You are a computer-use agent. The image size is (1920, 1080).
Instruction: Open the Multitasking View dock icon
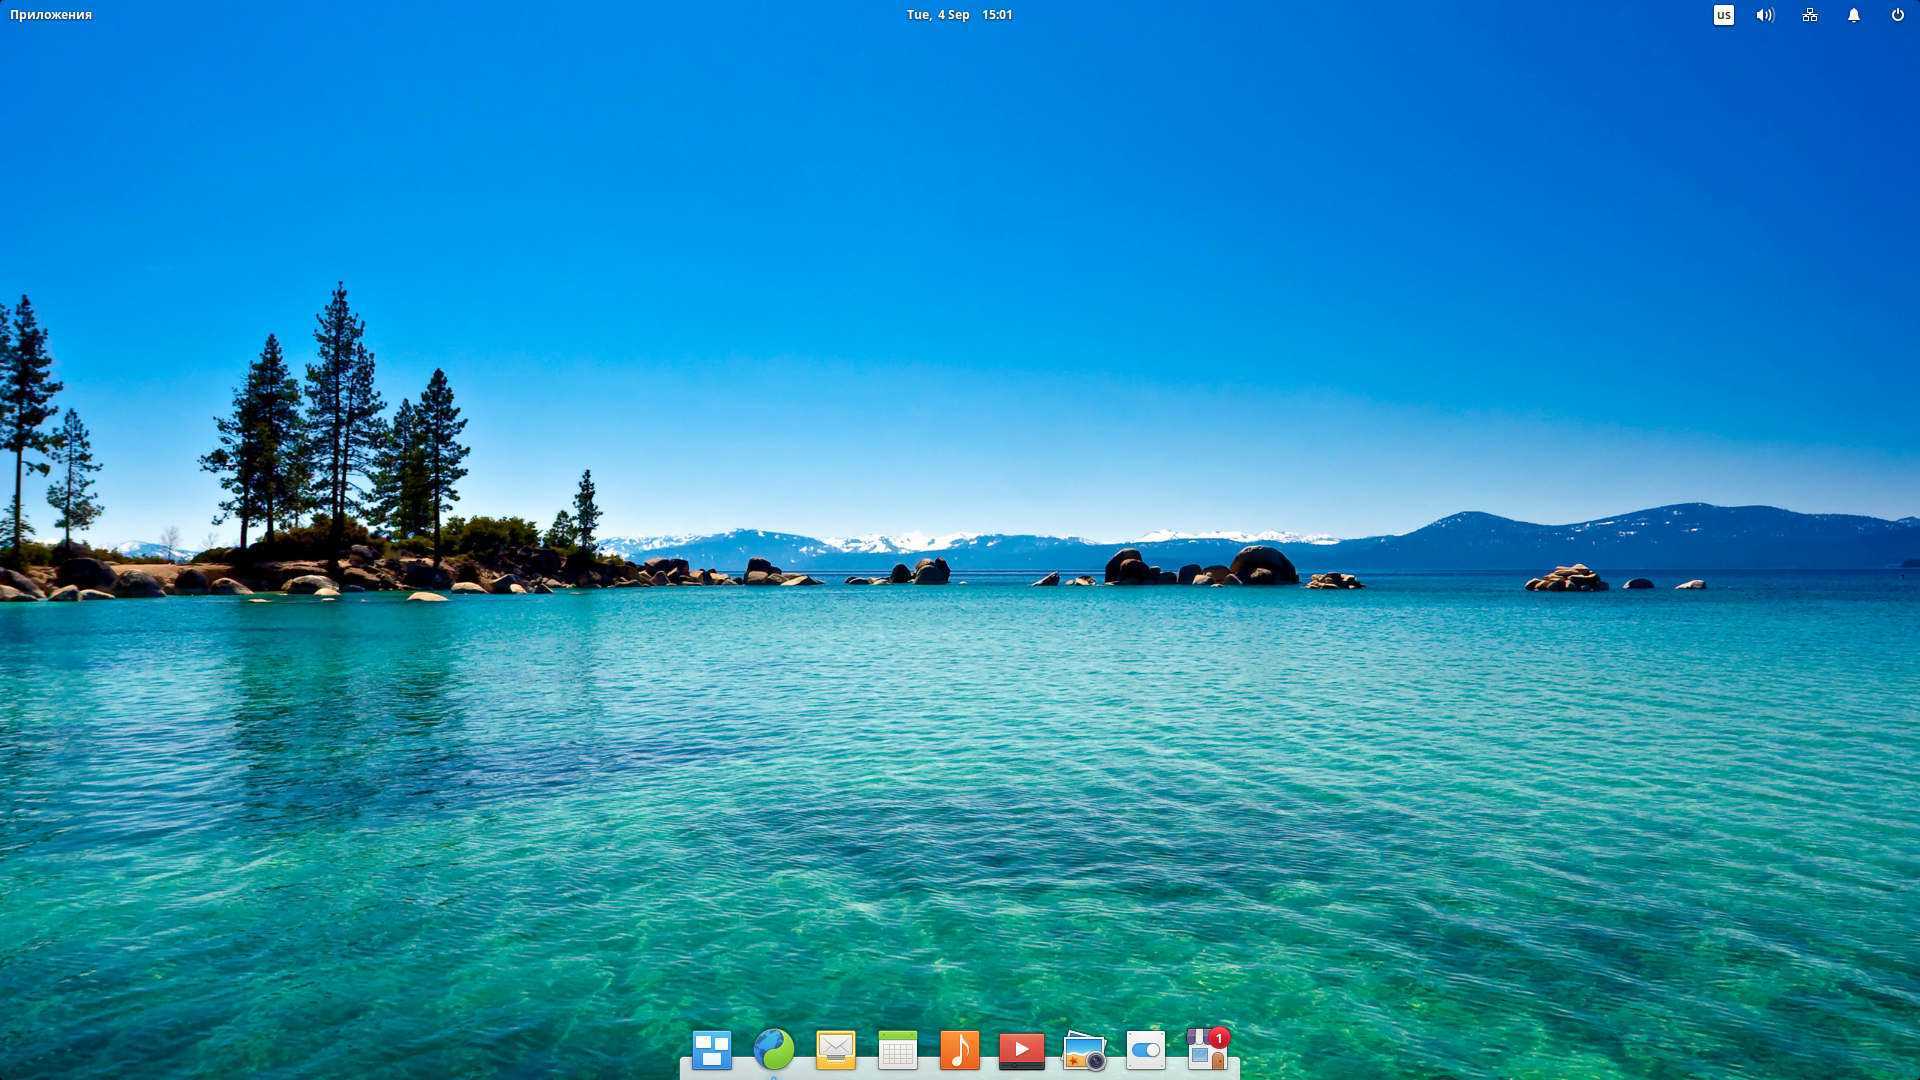712,1050
